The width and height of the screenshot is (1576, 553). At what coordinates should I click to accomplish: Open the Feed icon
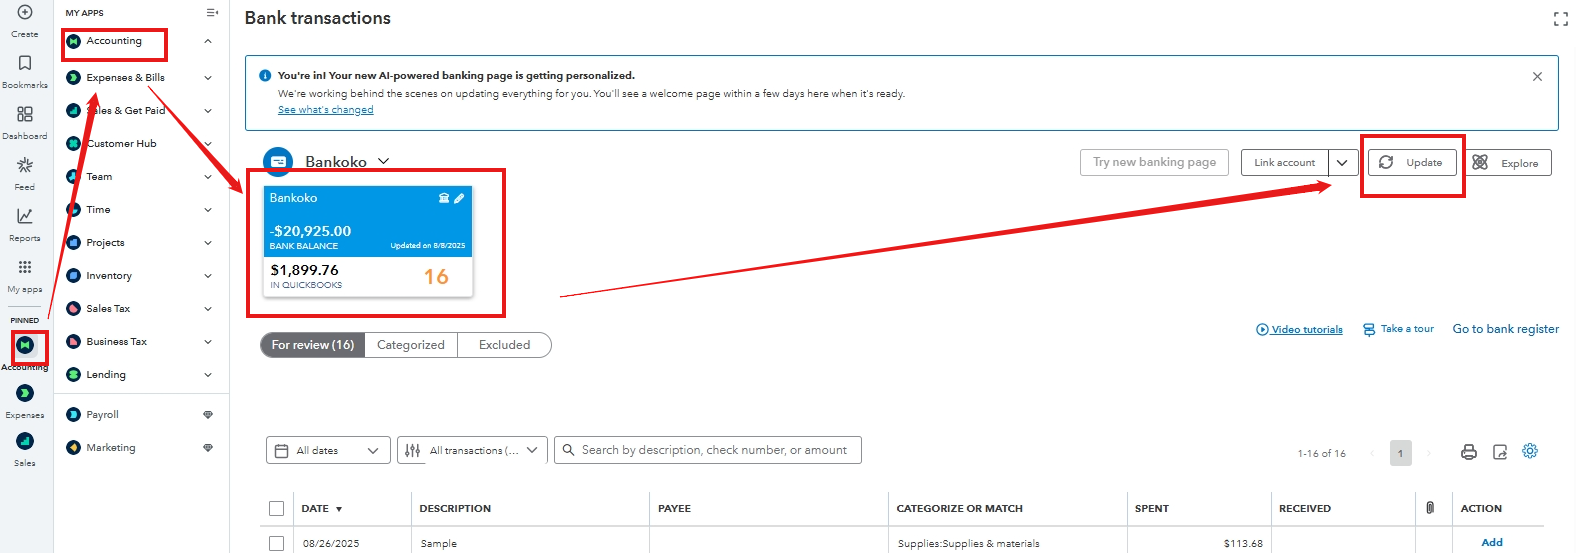25,165
